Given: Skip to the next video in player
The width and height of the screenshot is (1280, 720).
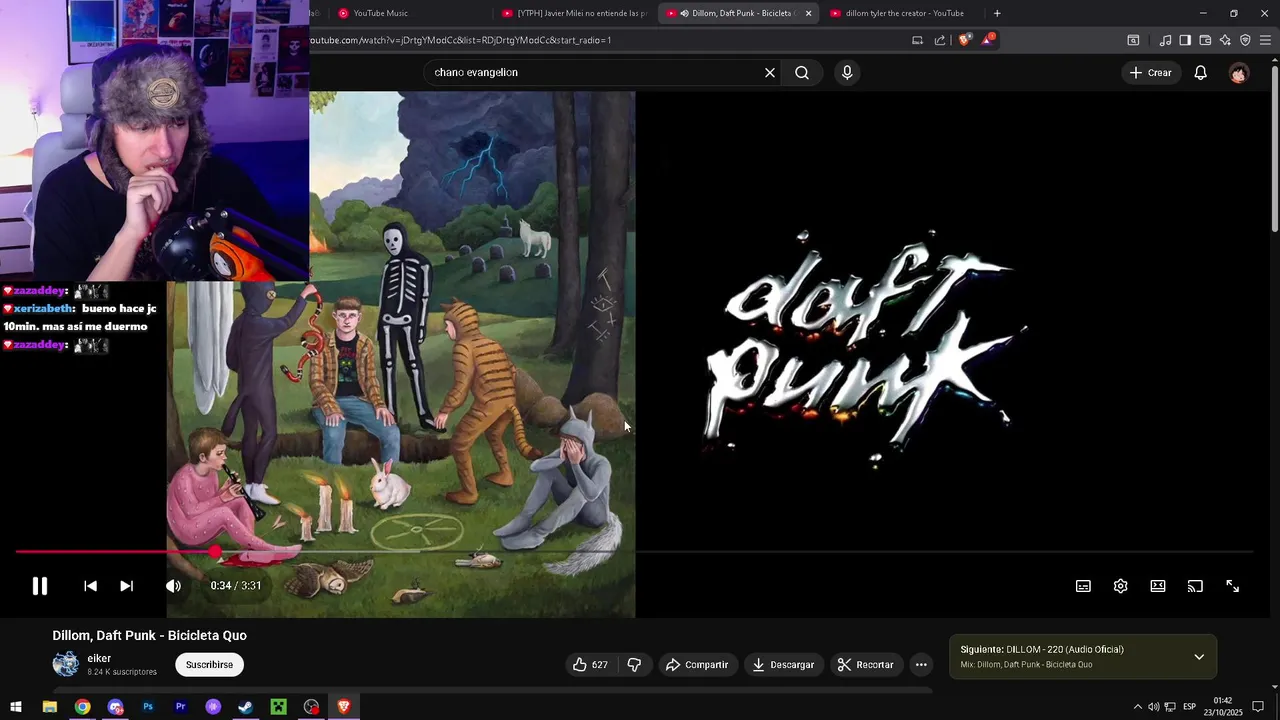Looking at the screenshot, I should 126,586.
